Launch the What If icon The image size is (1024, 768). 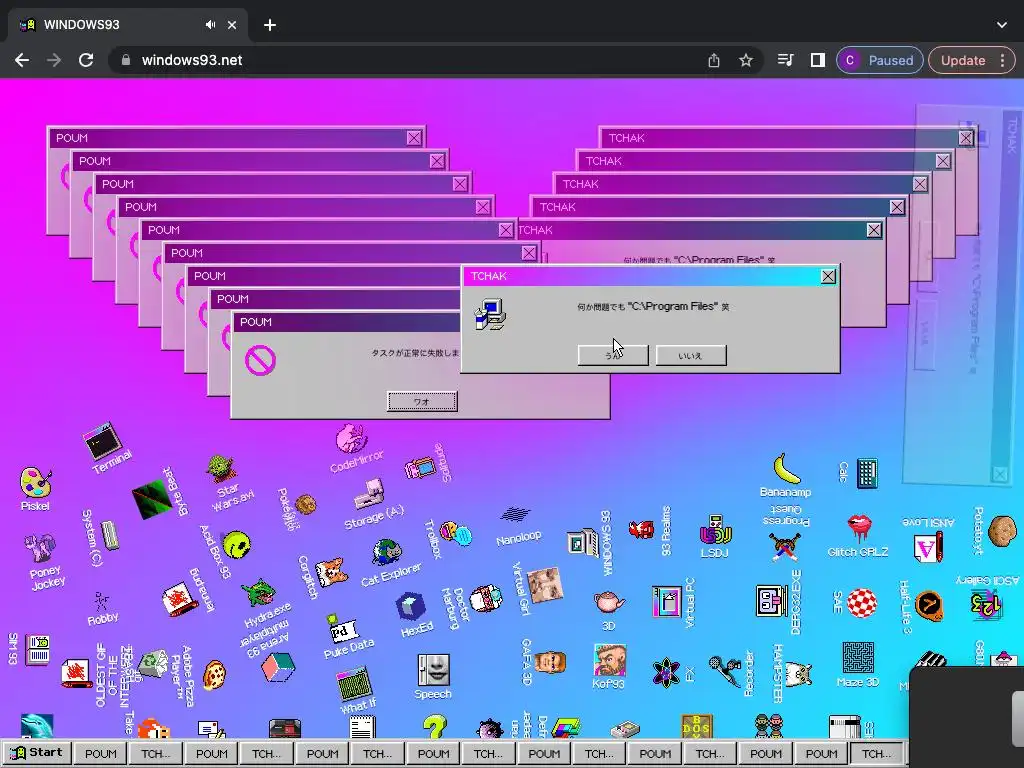pyautogui.click(x=354, y=682)
